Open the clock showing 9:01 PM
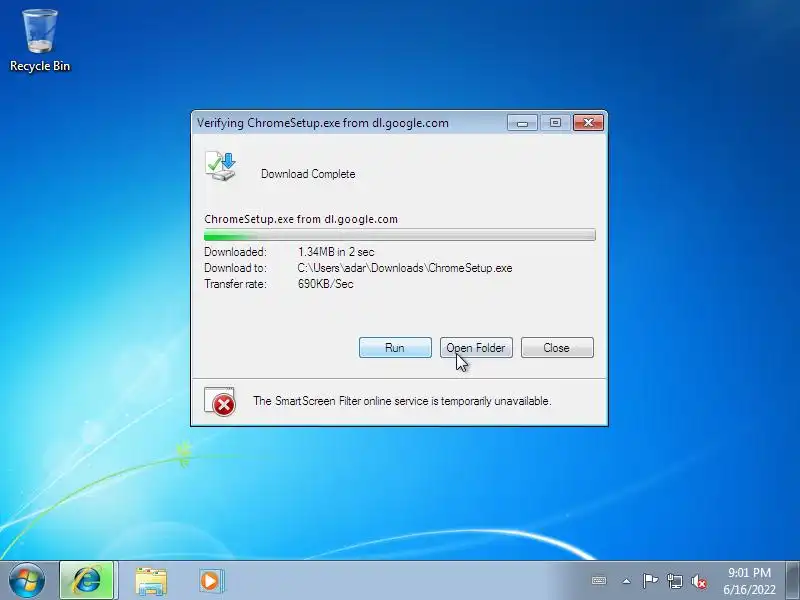The height and width of the screenshot is (600, 800). (x=749, y=581)
